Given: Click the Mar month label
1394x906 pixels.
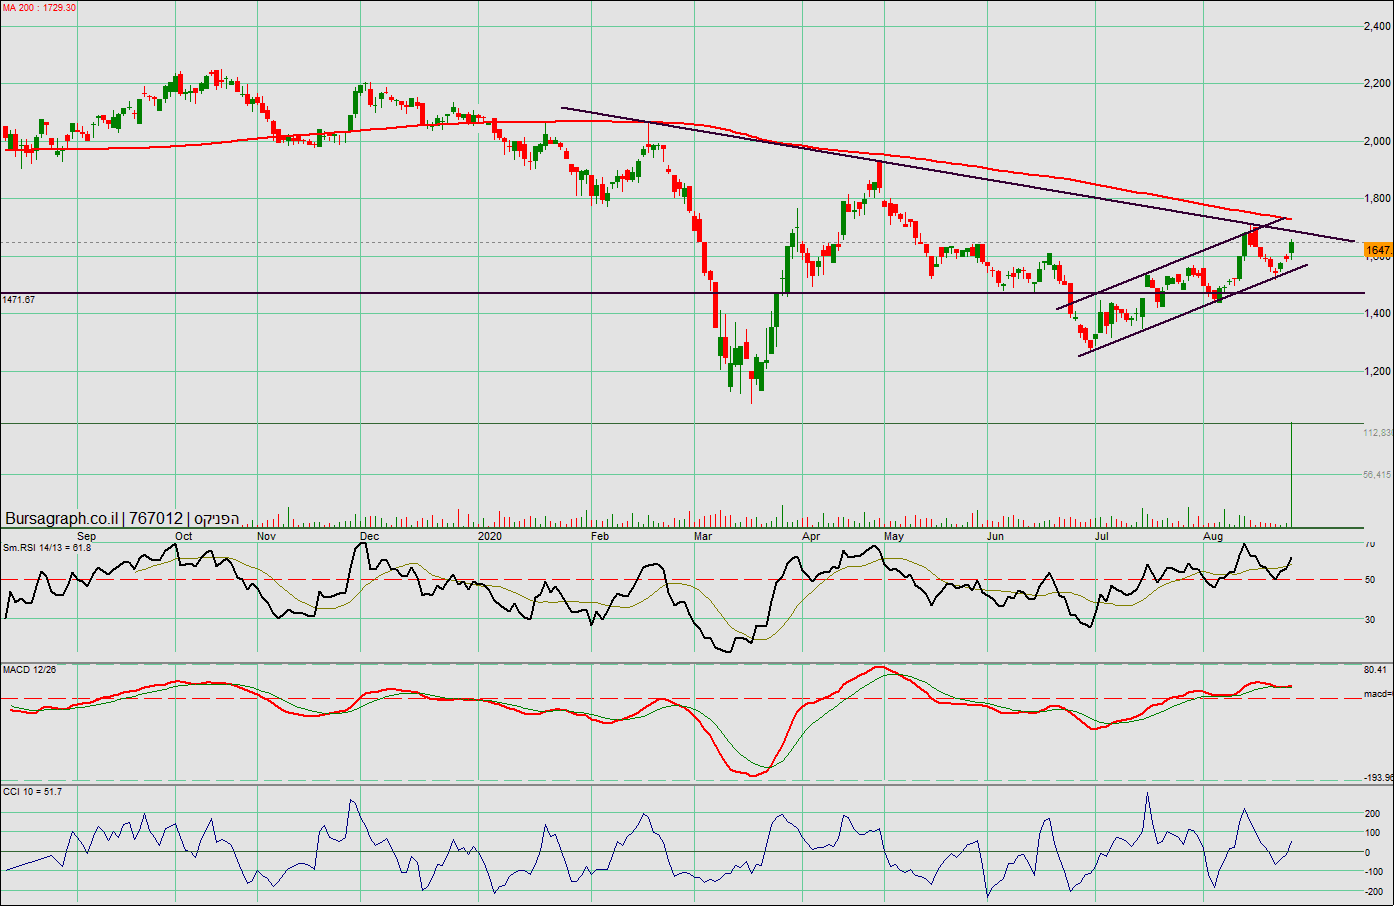Looking at the screenshot, I should pyautogui.click(x=703, y=536).
